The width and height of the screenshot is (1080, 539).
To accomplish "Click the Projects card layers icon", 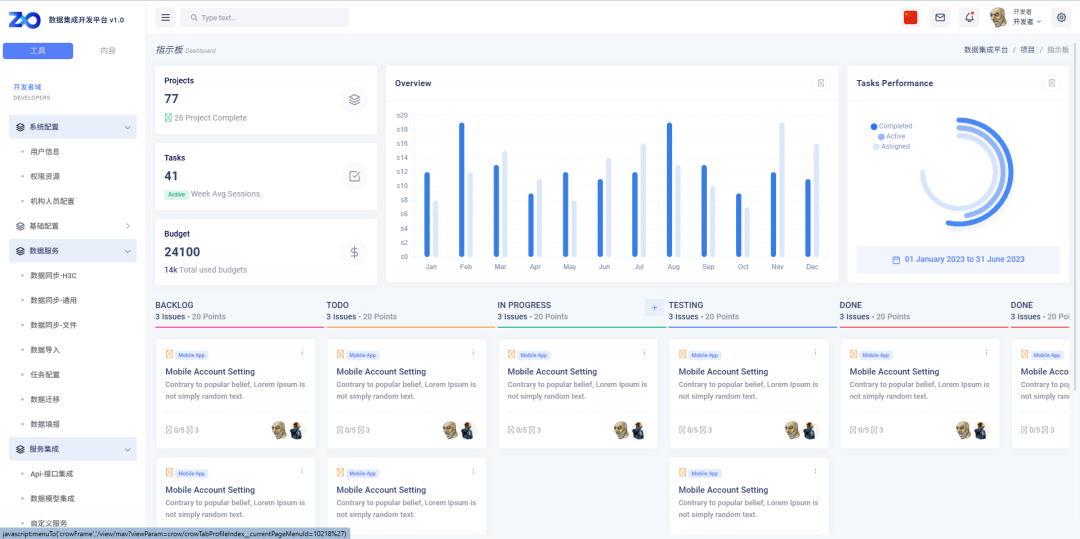I will [x=354, y=99].
